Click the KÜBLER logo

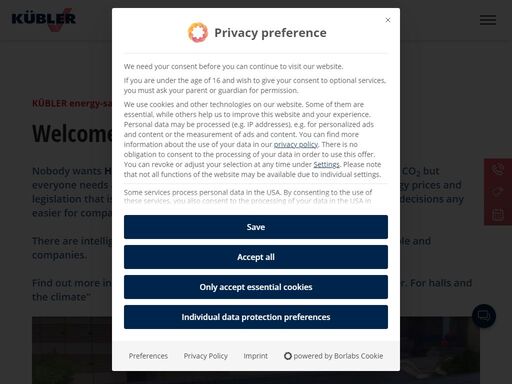pyautogui.click(x=44, y=20)
